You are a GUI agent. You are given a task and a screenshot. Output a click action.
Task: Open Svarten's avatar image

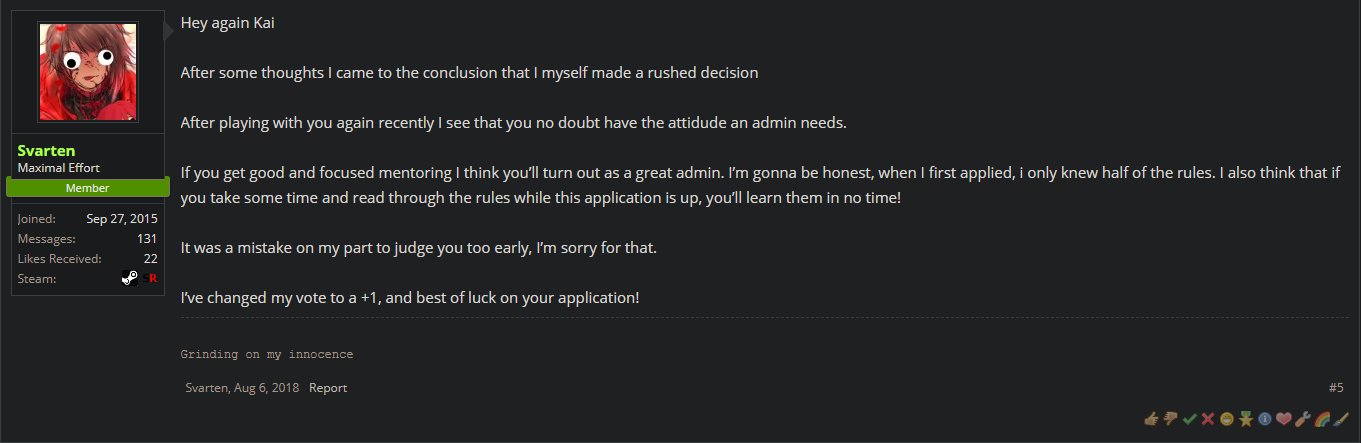click(88, 72)
